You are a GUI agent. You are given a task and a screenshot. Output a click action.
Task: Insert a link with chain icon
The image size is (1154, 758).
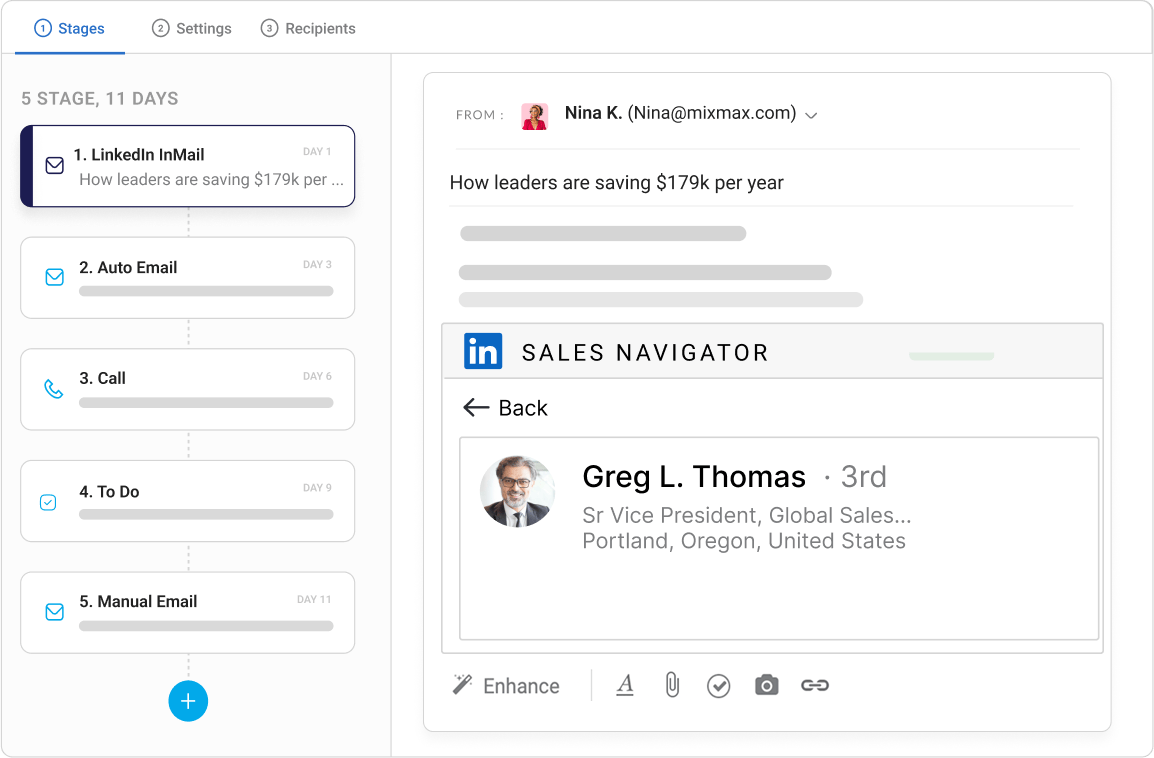tap(815, 685)
